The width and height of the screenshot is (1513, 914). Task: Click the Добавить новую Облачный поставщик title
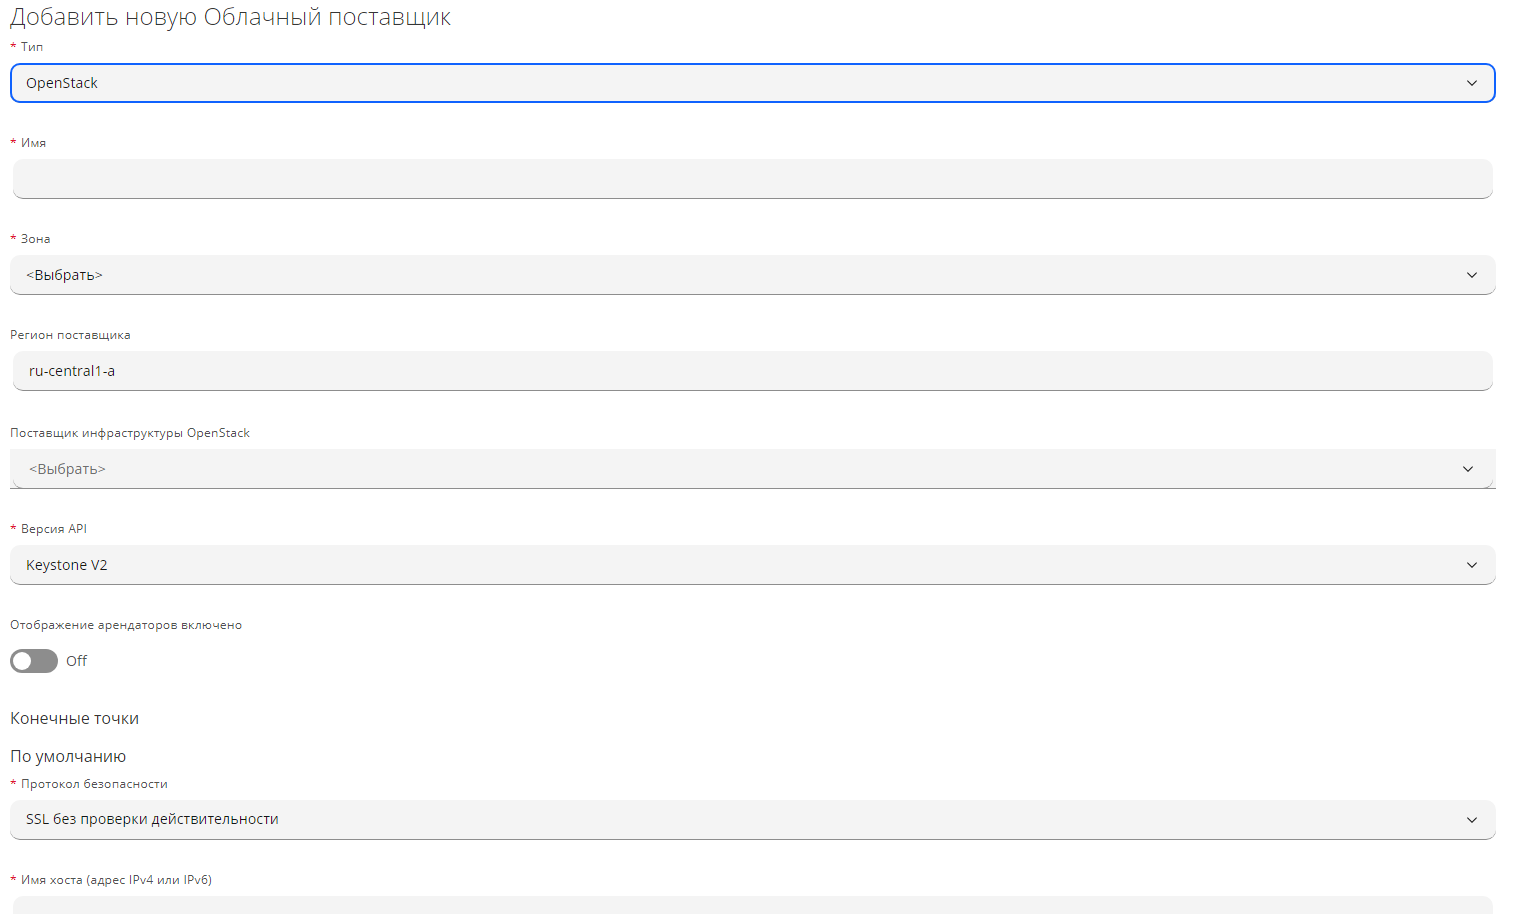[x=231, y=17]
